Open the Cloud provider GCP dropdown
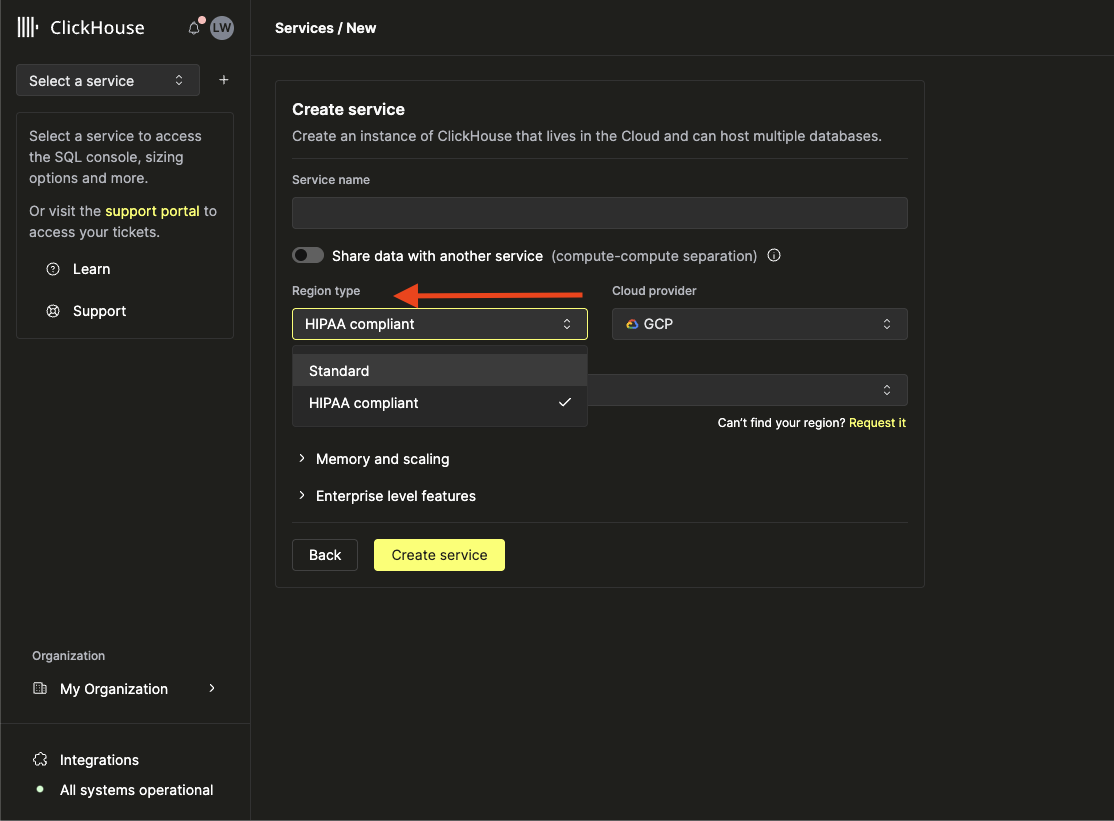This screenshot has height=821, width=1114. 759,324
